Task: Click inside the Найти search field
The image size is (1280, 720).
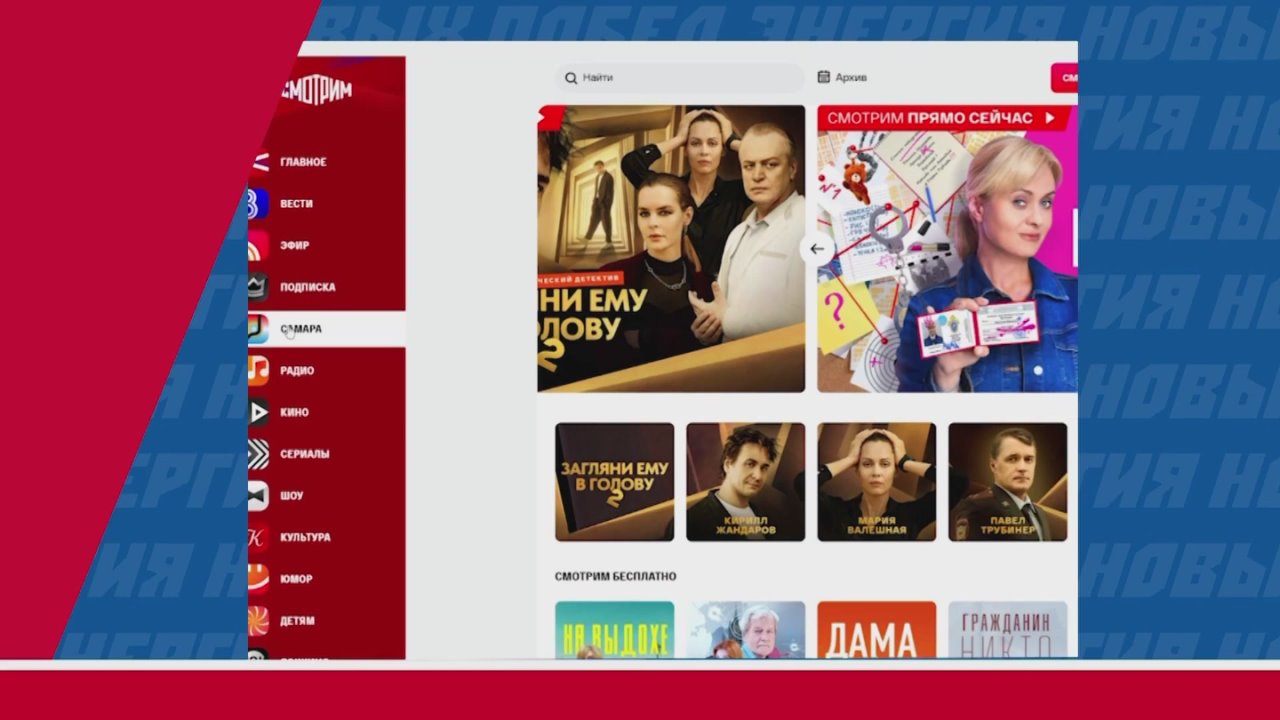Action: click(x=680, y=78)
